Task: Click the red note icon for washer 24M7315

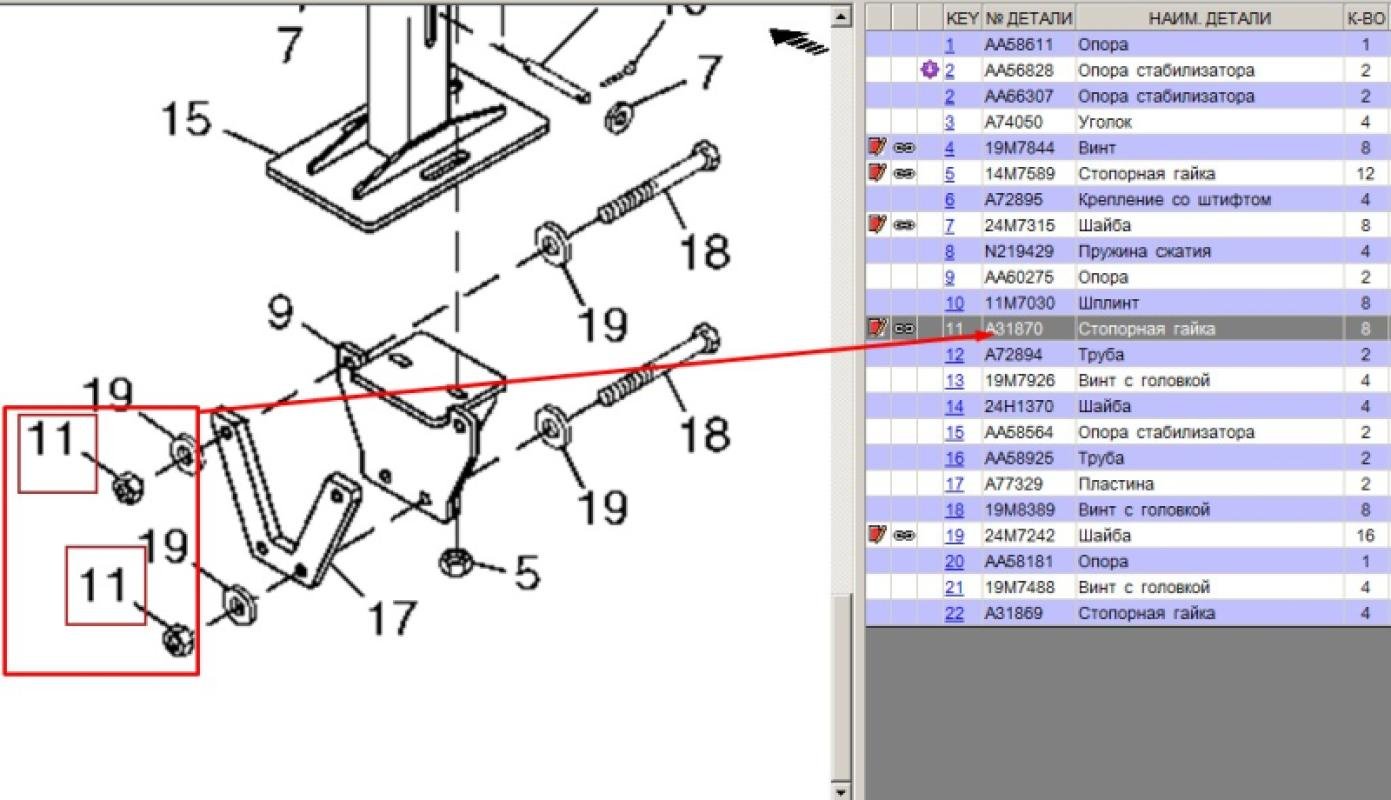Action: click(878, 225)
